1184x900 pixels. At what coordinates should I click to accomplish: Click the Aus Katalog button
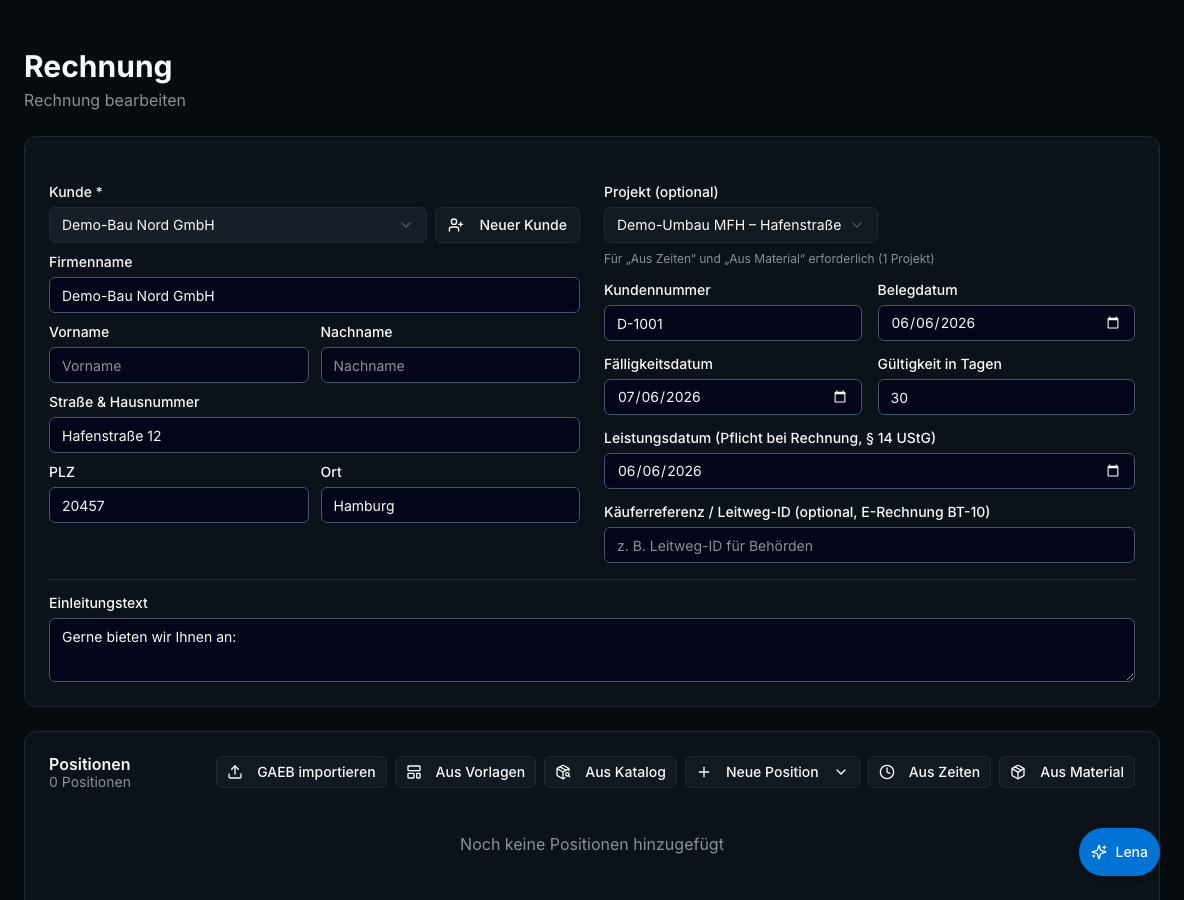[x=610, y=772]
